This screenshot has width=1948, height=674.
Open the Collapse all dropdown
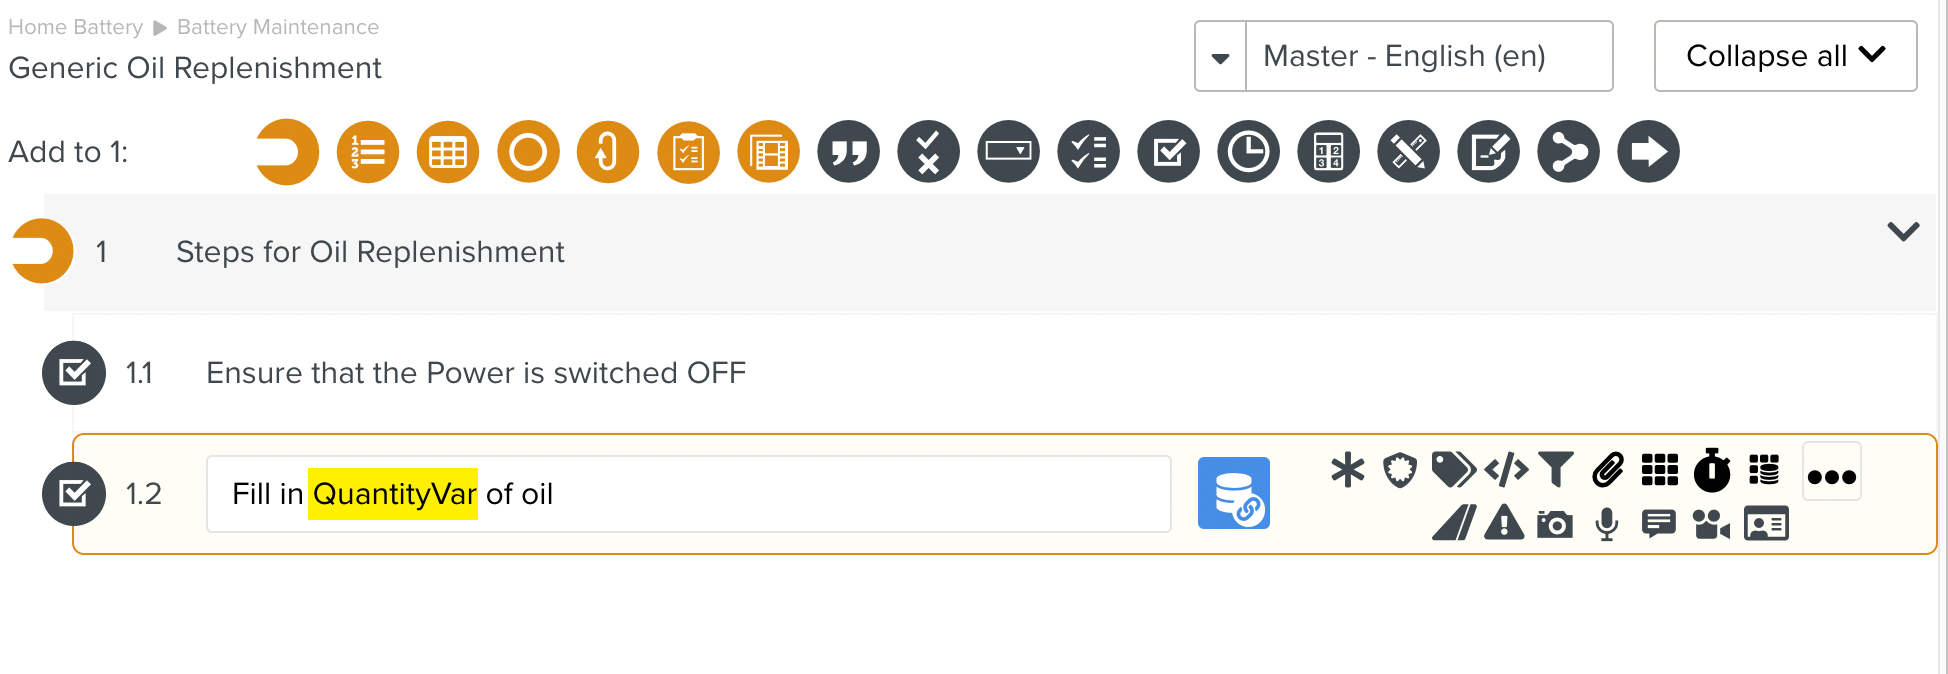tap(1785, 56)
